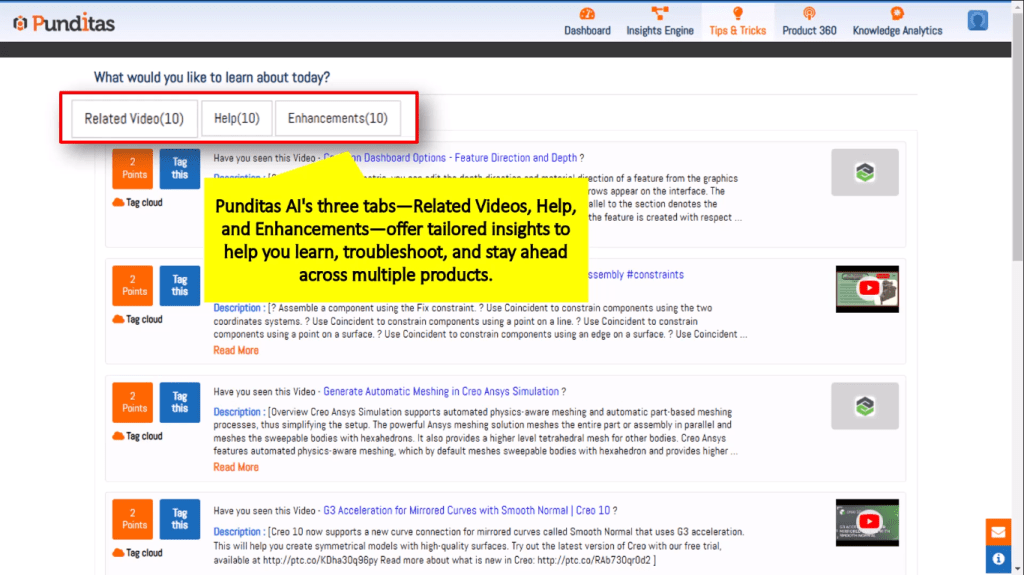1024x575 pixels.
Task: Switch to the Enhancements(10) tab
Action: (337, 118)
